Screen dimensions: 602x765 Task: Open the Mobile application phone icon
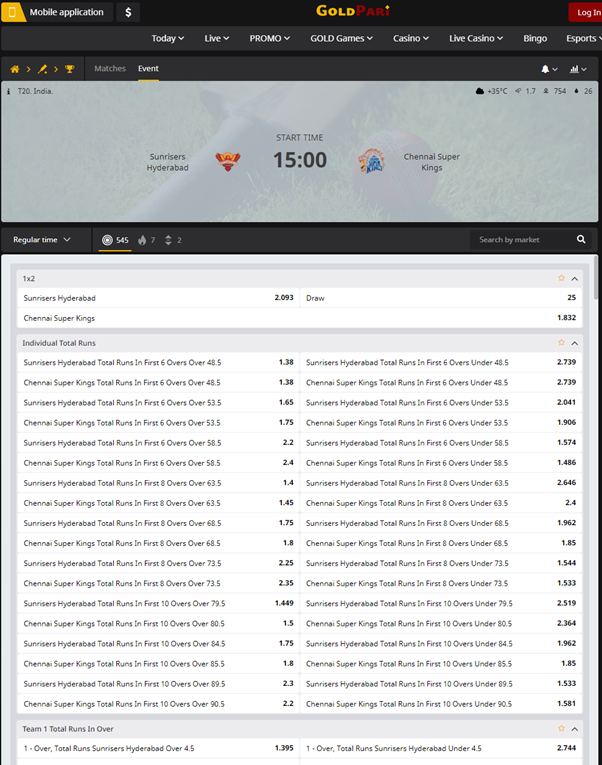(13, 12)
